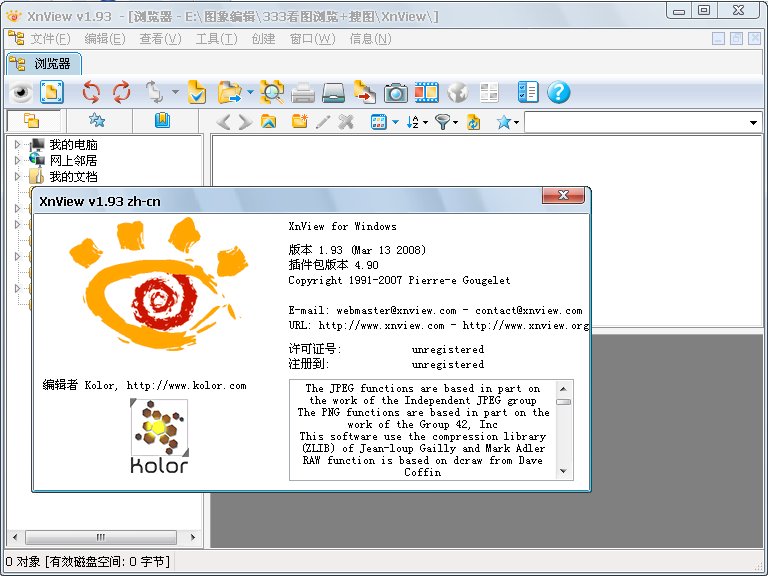Click the XnView eye logo in about dialog
768x576 pixels.
[x=159, y=284]
